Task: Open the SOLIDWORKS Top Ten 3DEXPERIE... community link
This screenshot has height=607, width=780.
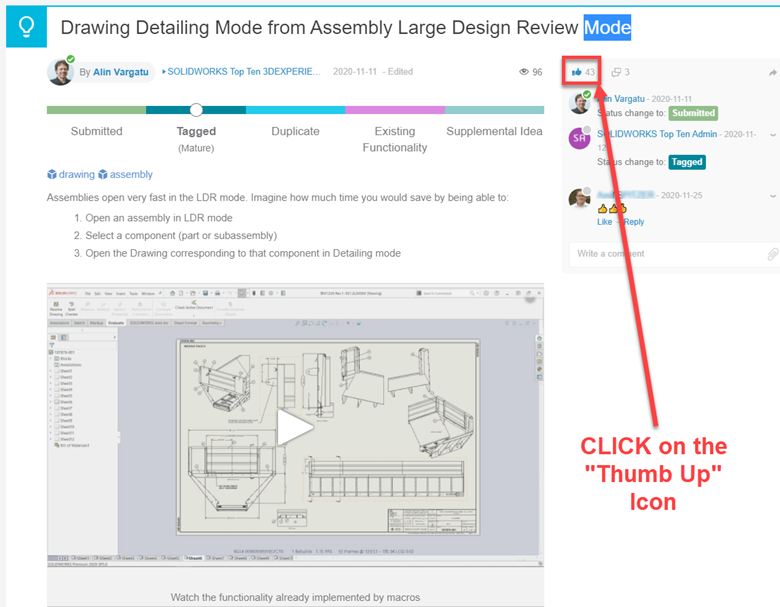Action: pos(242,72)
